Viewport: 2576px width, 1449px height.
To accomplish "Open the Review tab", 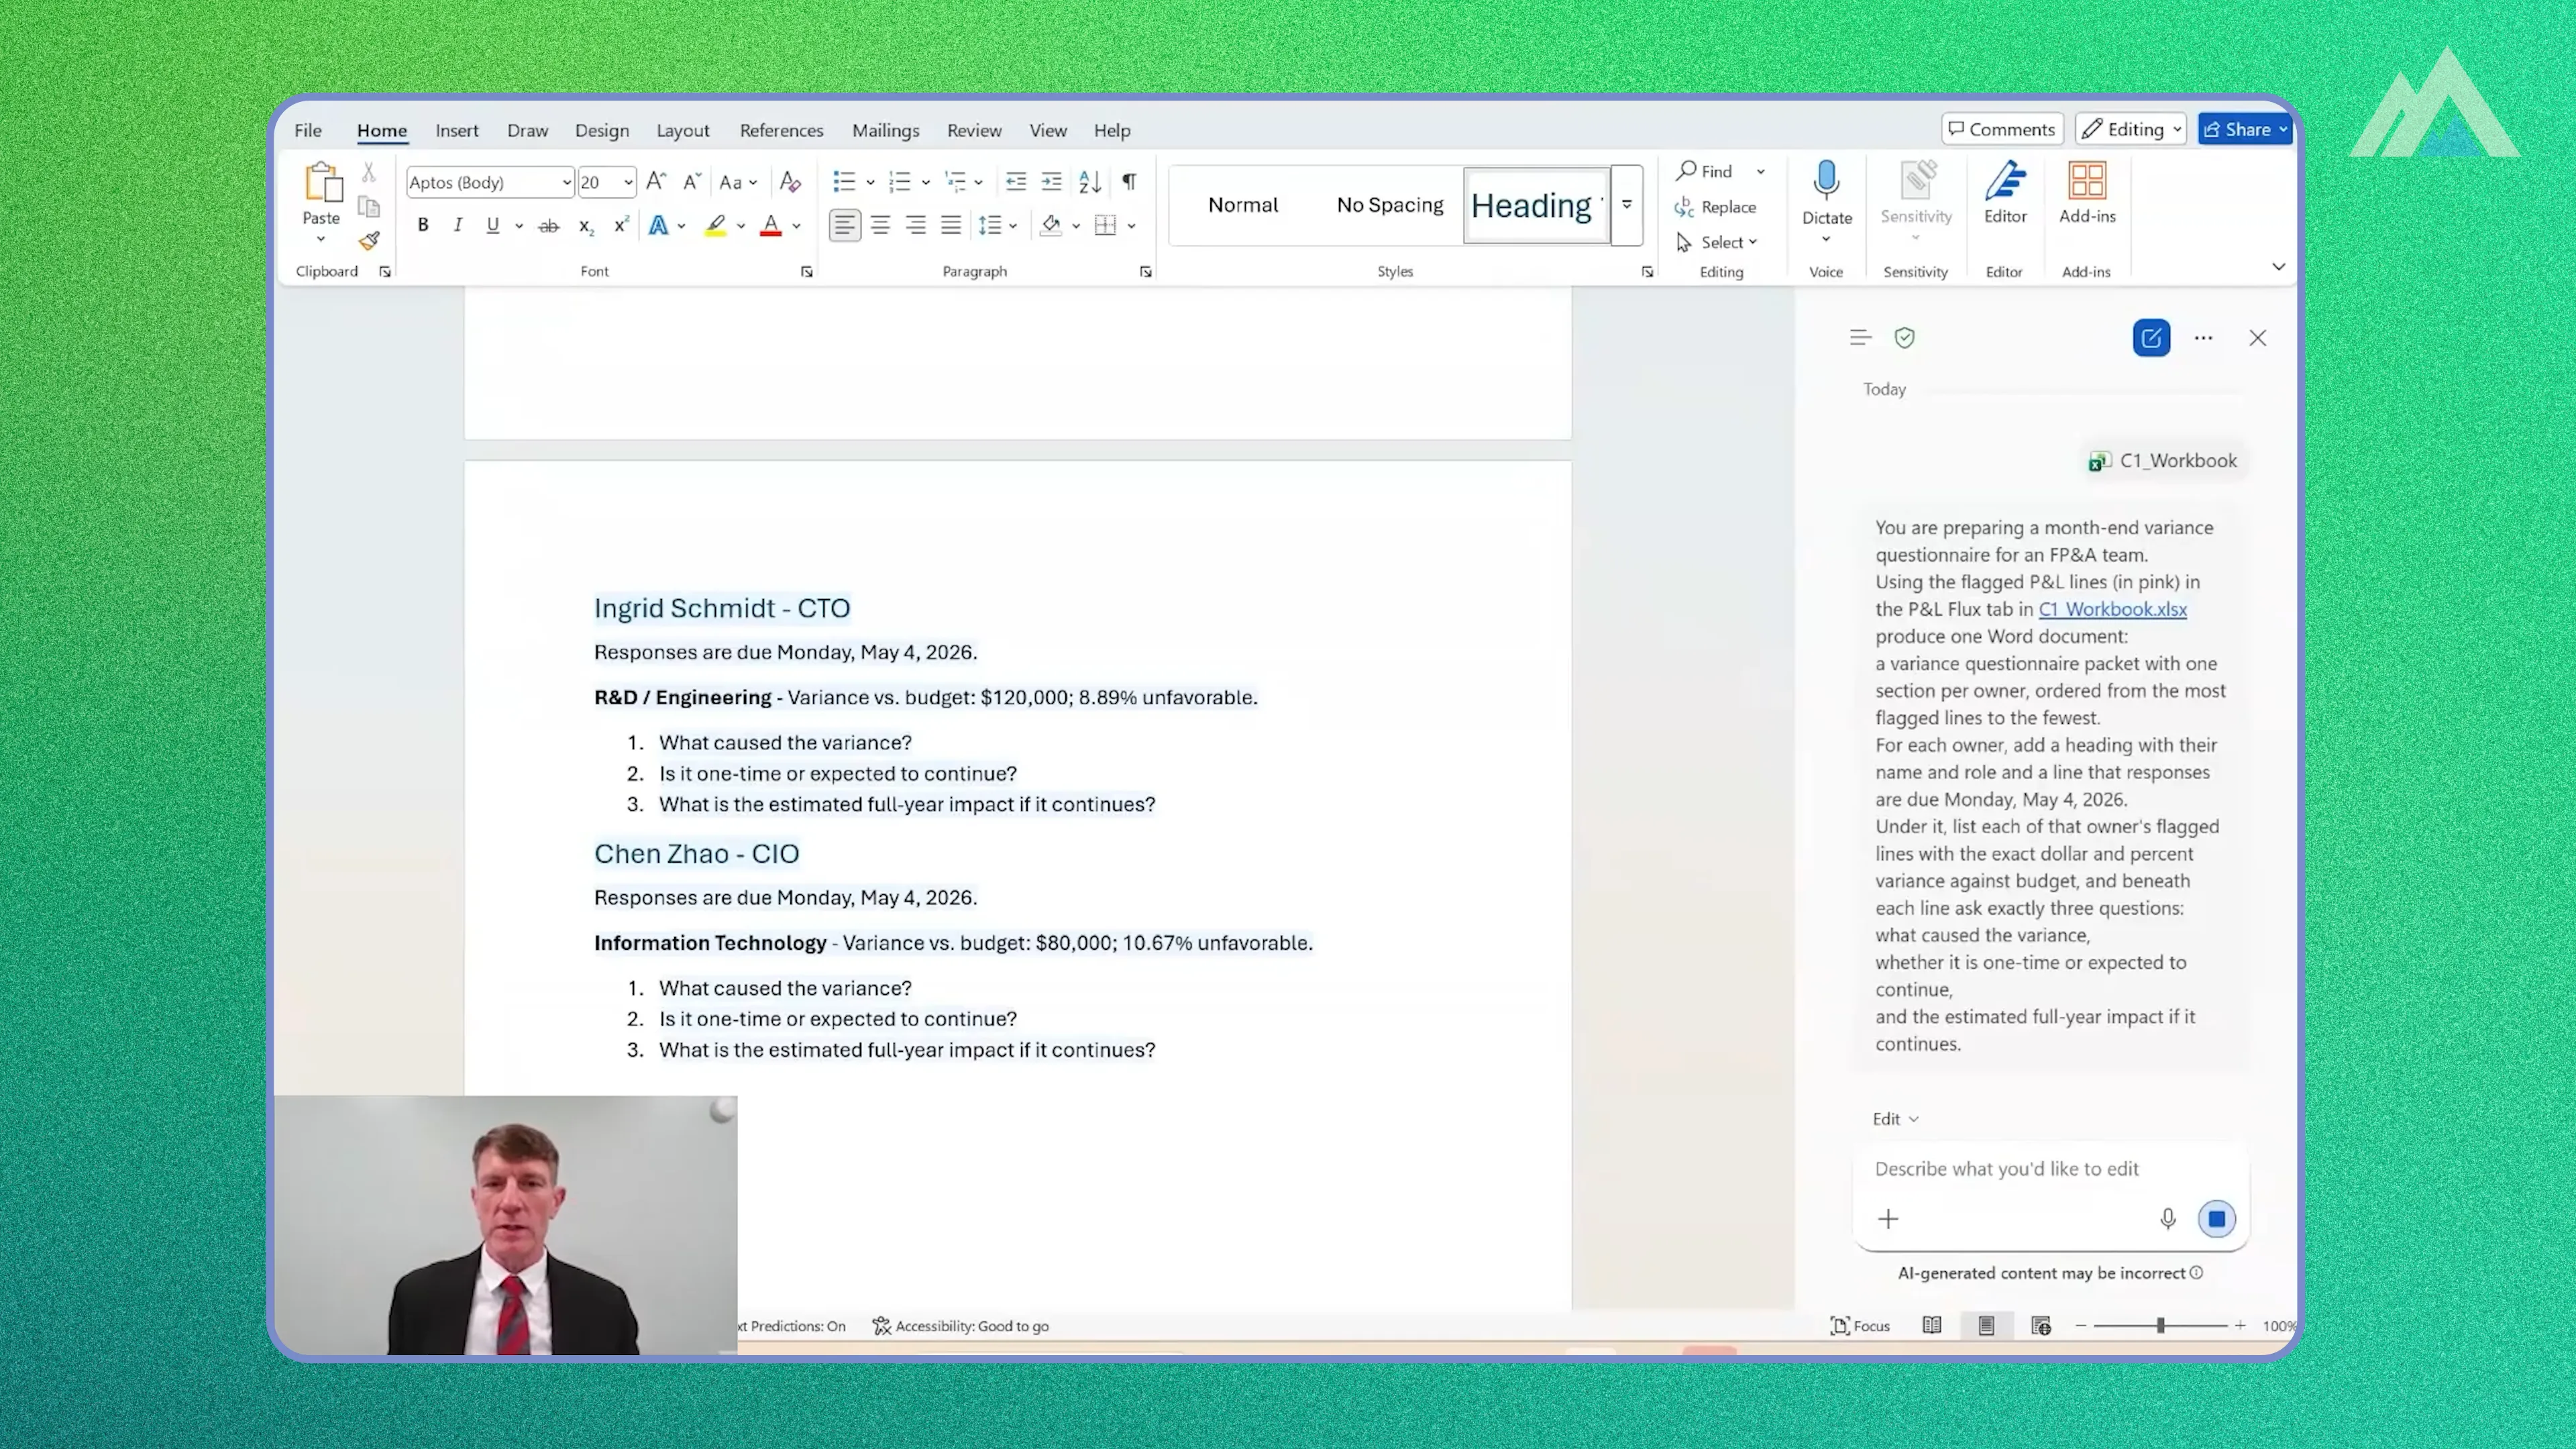I will [974, 130].
